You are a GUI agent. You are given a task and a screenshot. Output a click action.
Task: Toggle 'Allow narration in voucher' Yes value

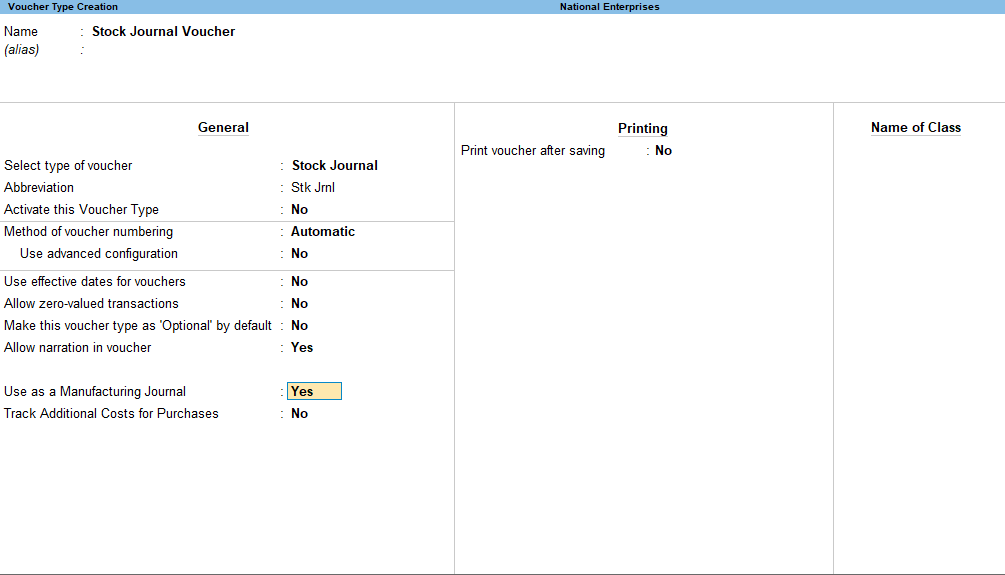pos(302,347)
